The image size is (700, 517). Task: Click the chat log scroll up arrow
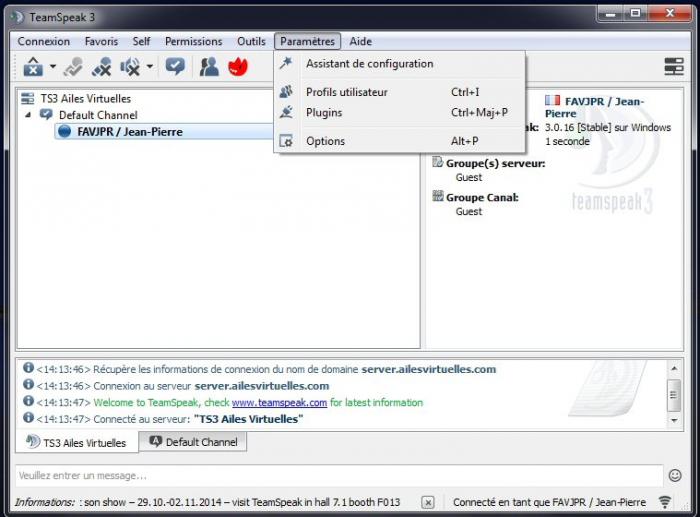tap(674, 368)
